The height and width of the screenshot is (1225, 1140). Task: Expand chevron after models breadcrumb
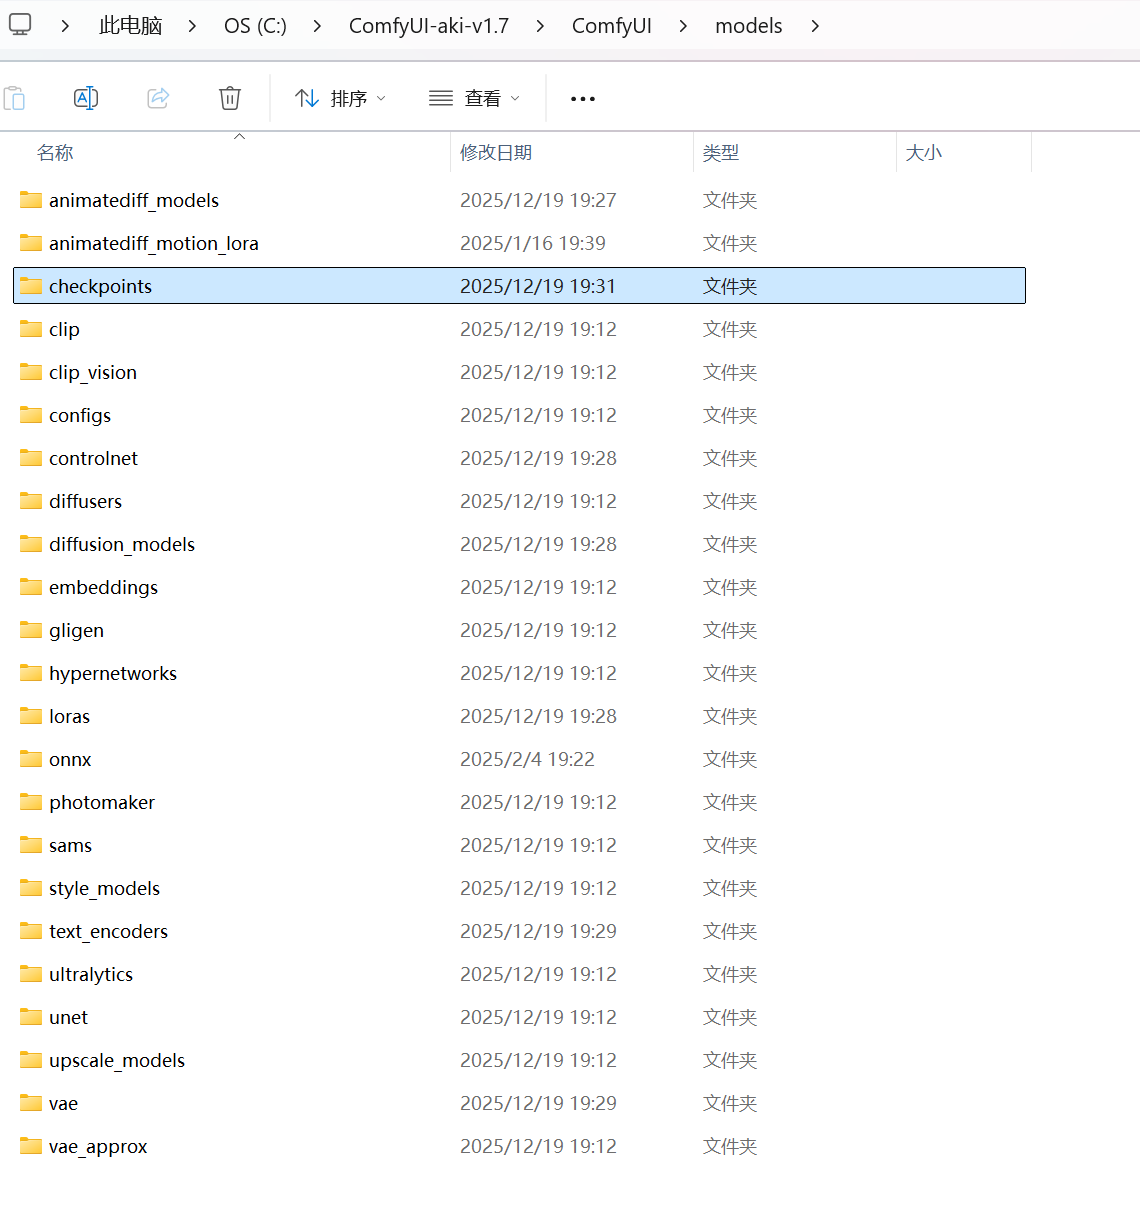[815, 26]
